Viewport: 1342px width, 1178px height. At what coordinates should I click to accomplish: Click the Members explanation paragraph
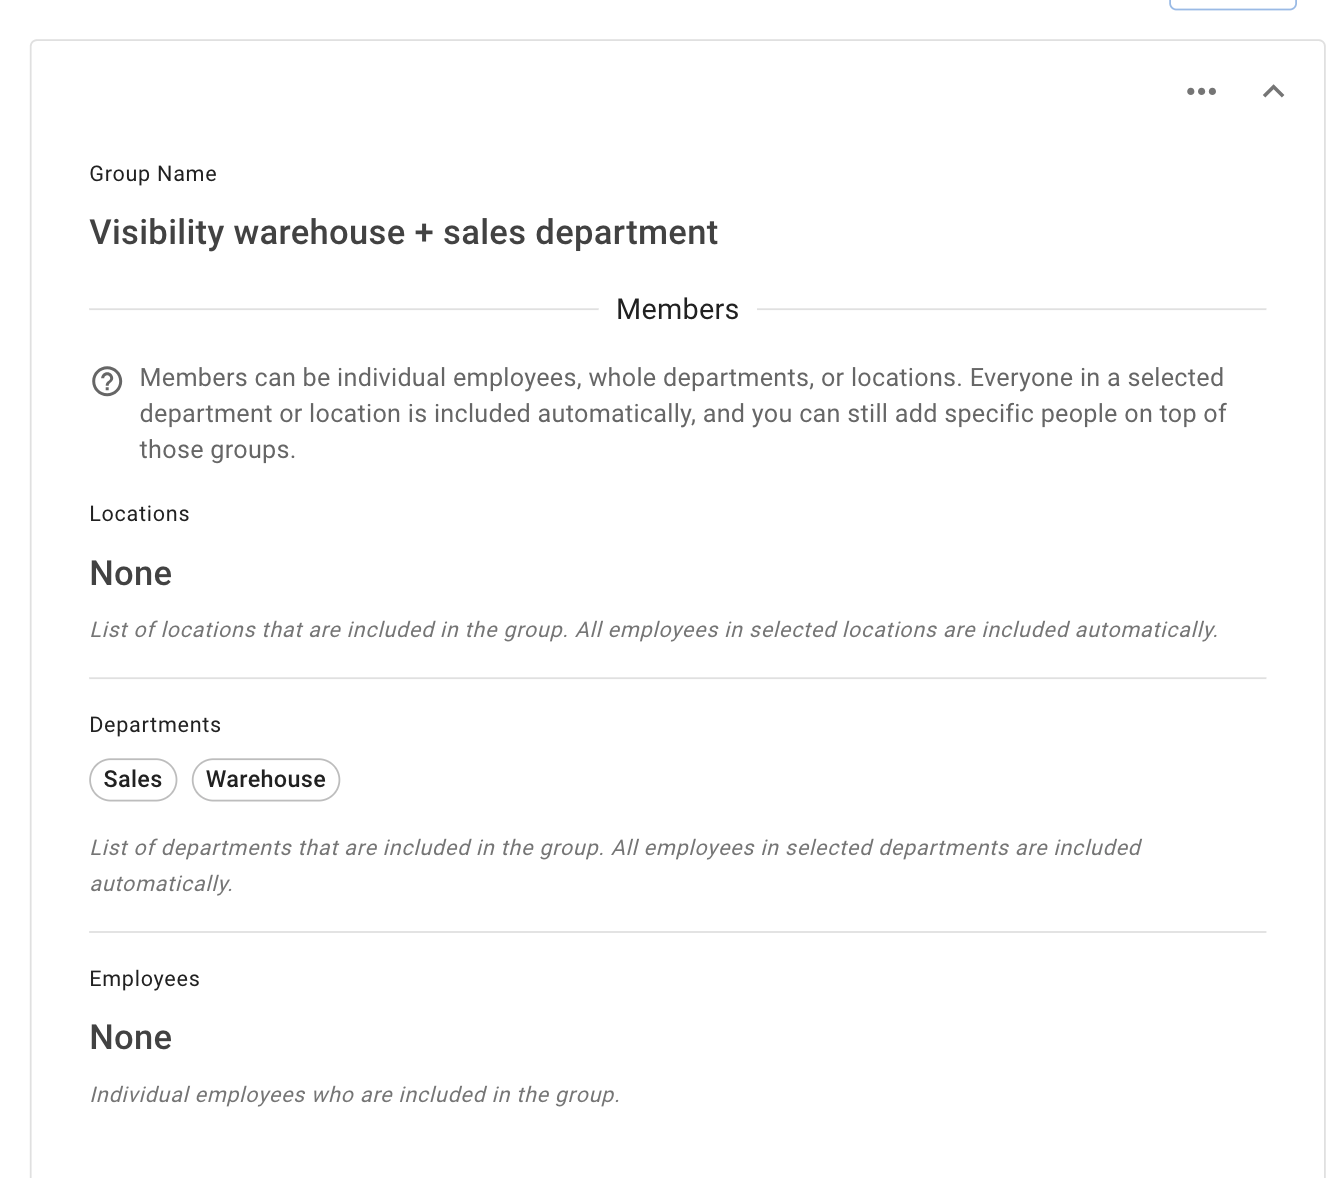683,413
